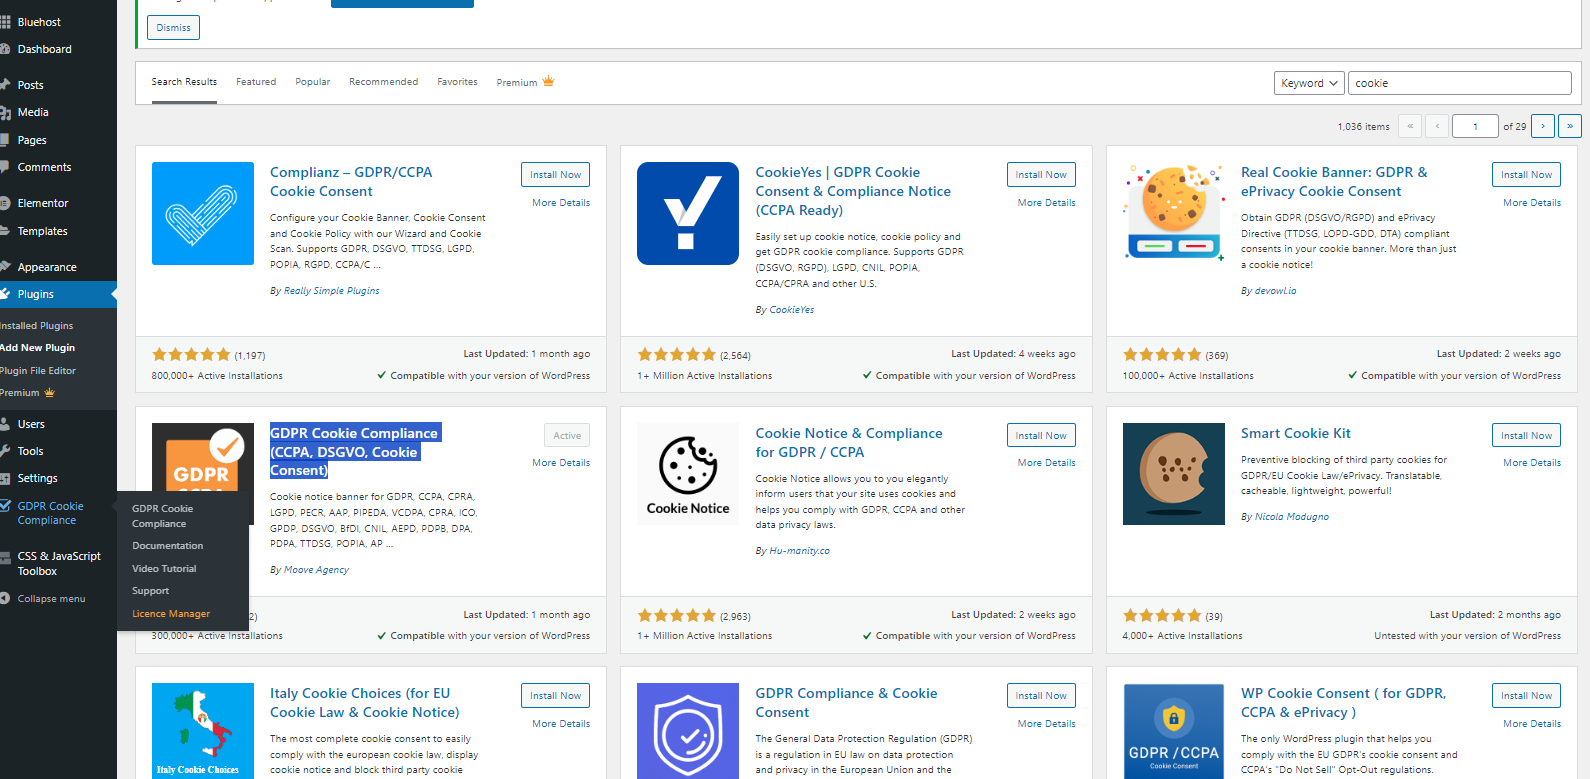Select Support in the flyout menu

[150, 591]
